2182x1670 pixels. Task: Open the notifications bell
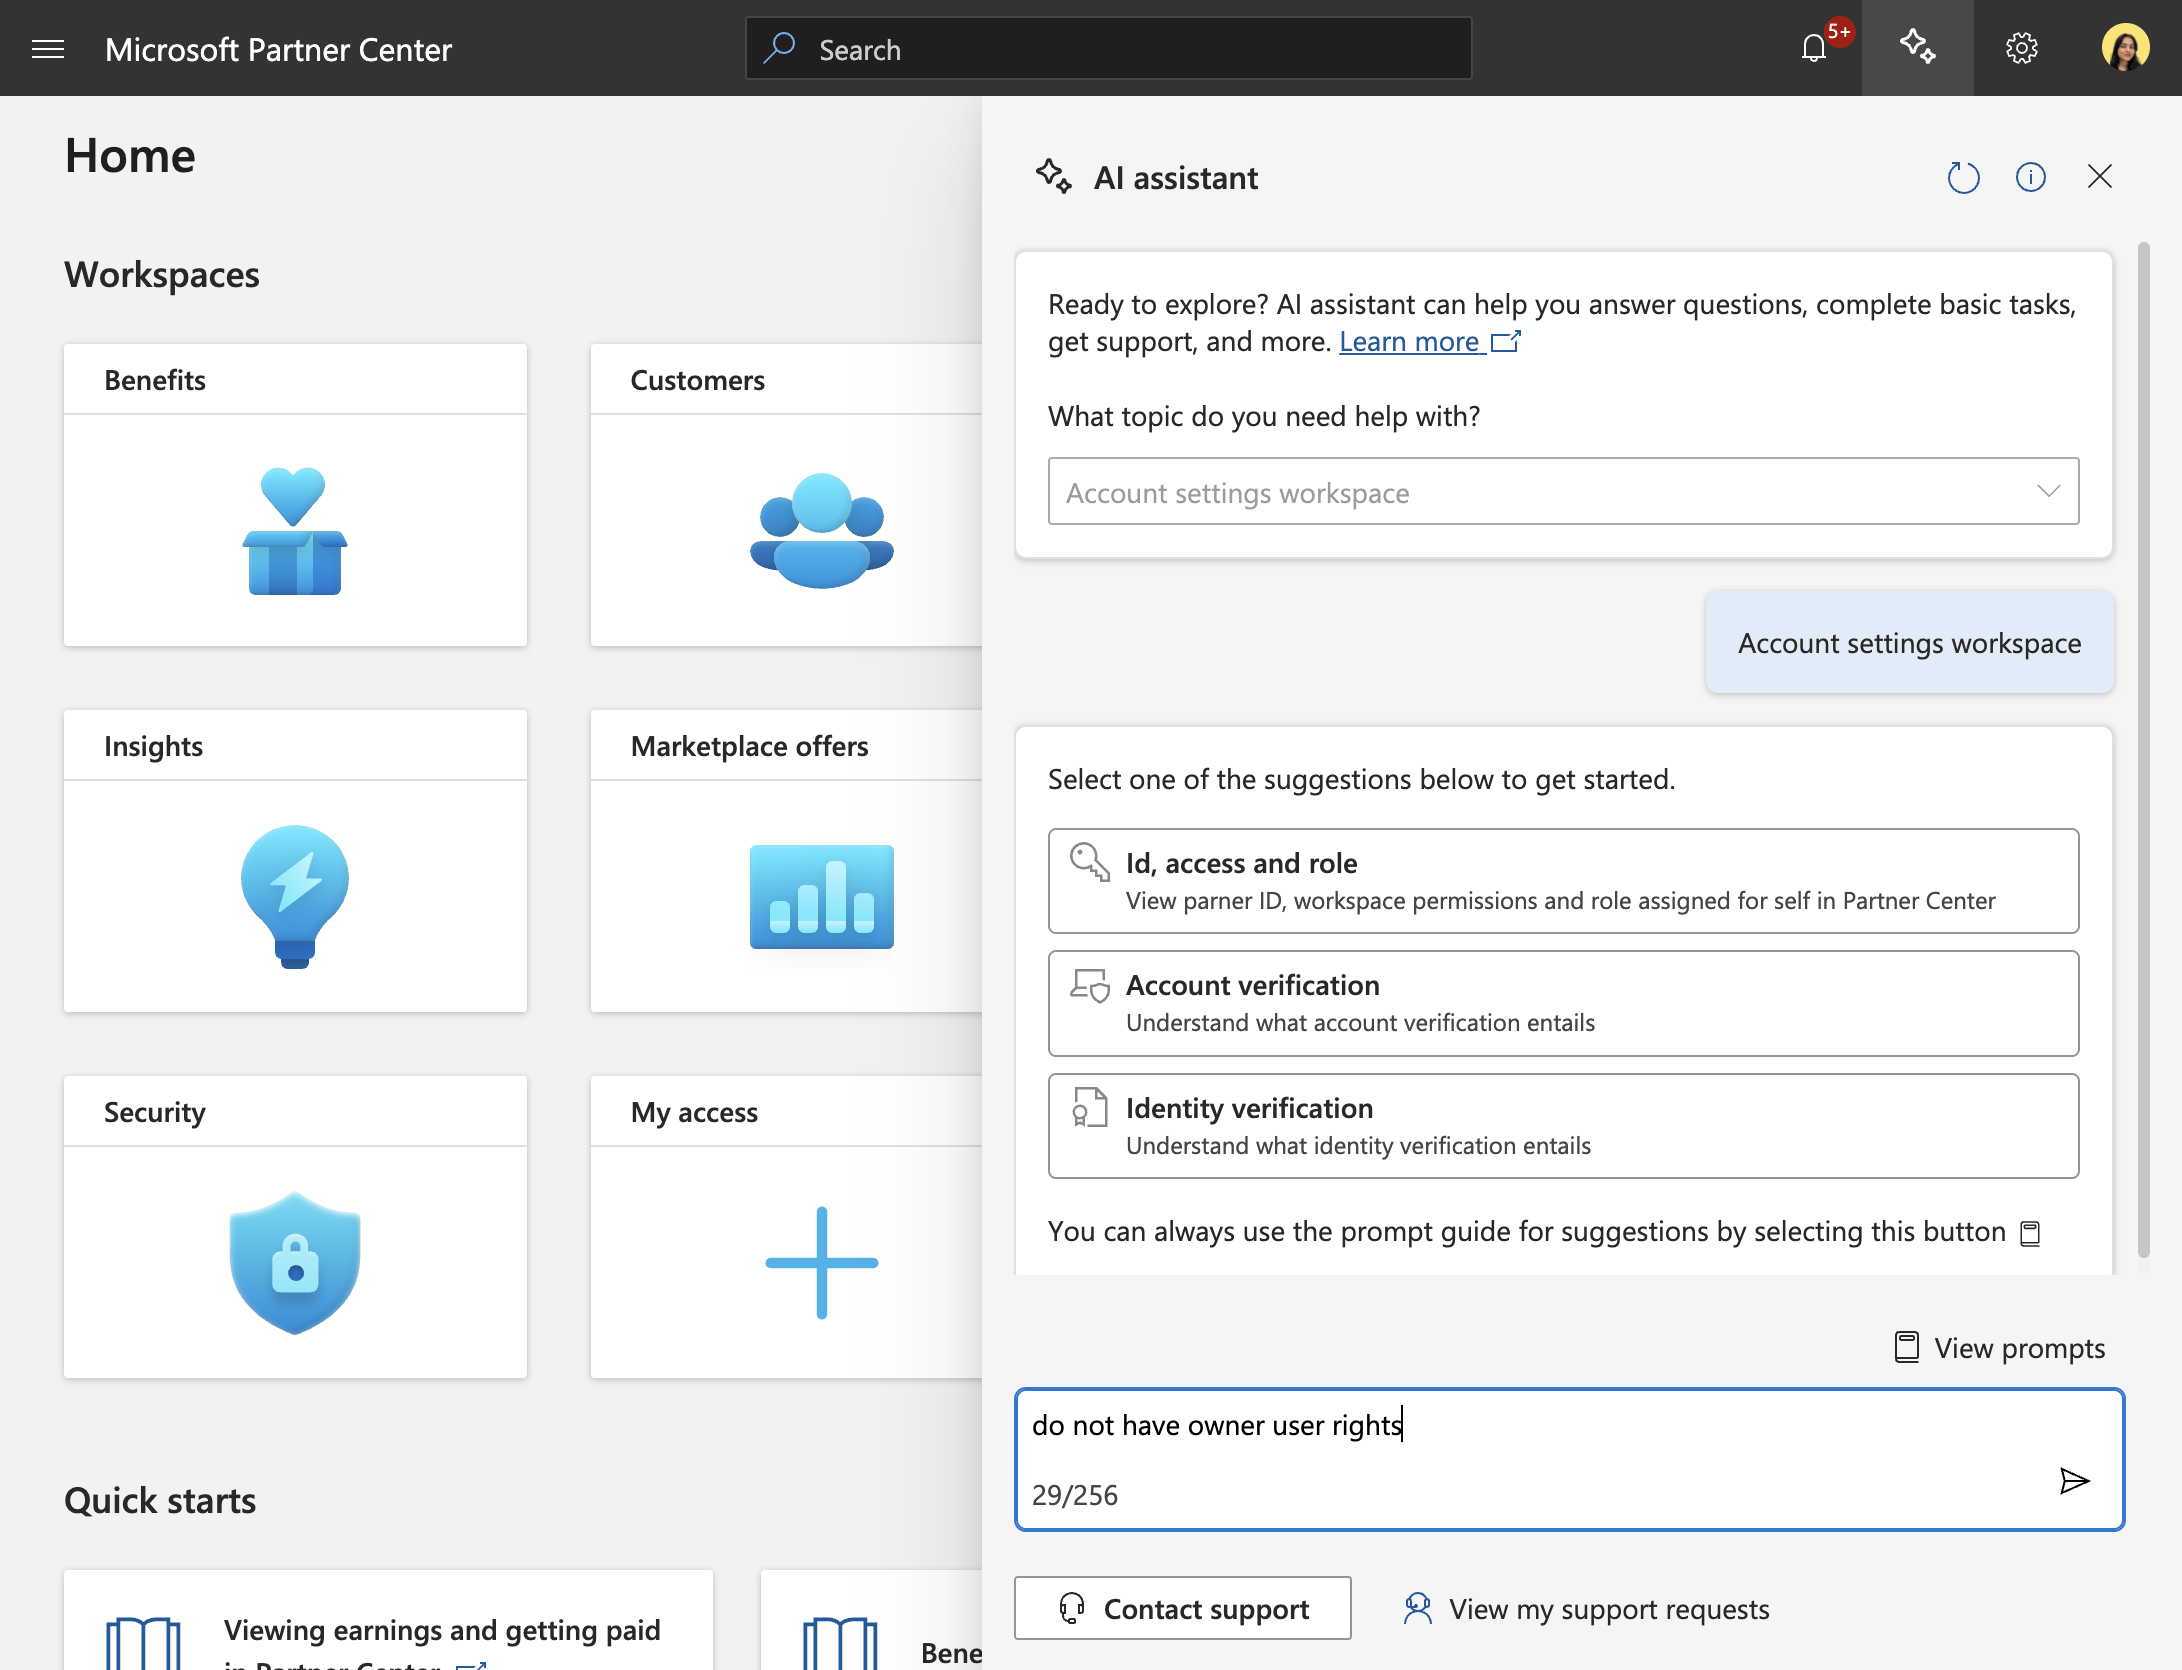click(1814, 48)
